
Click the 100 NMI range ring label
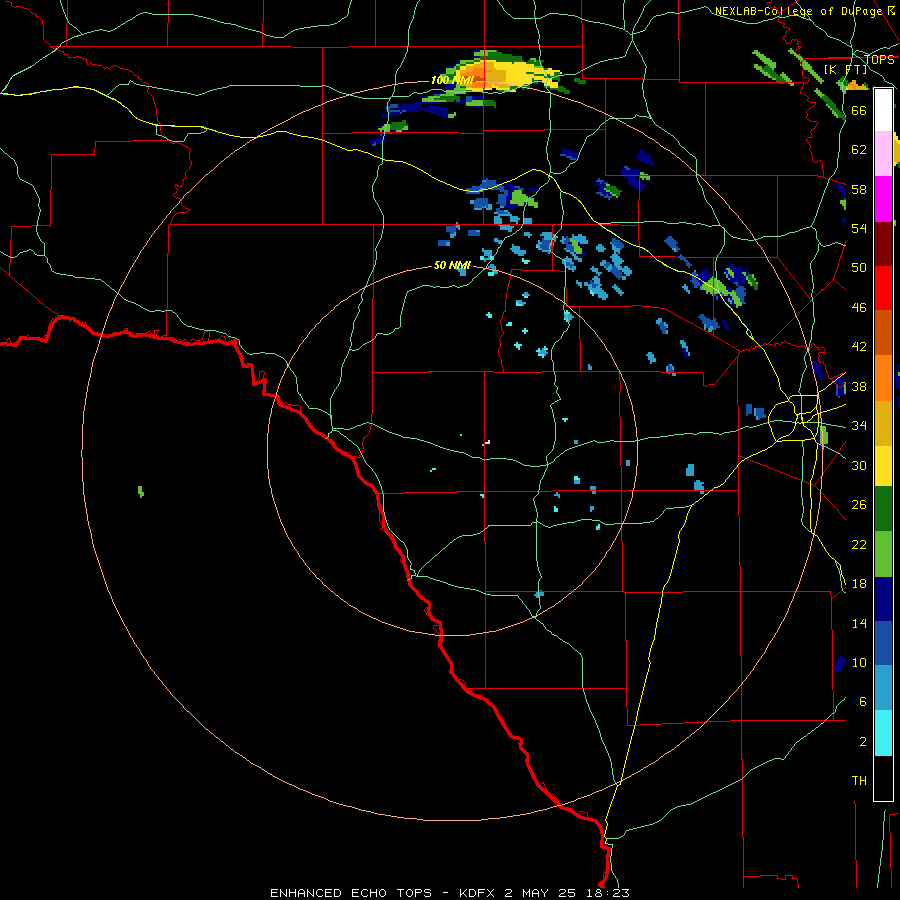[x=451, y=80]
